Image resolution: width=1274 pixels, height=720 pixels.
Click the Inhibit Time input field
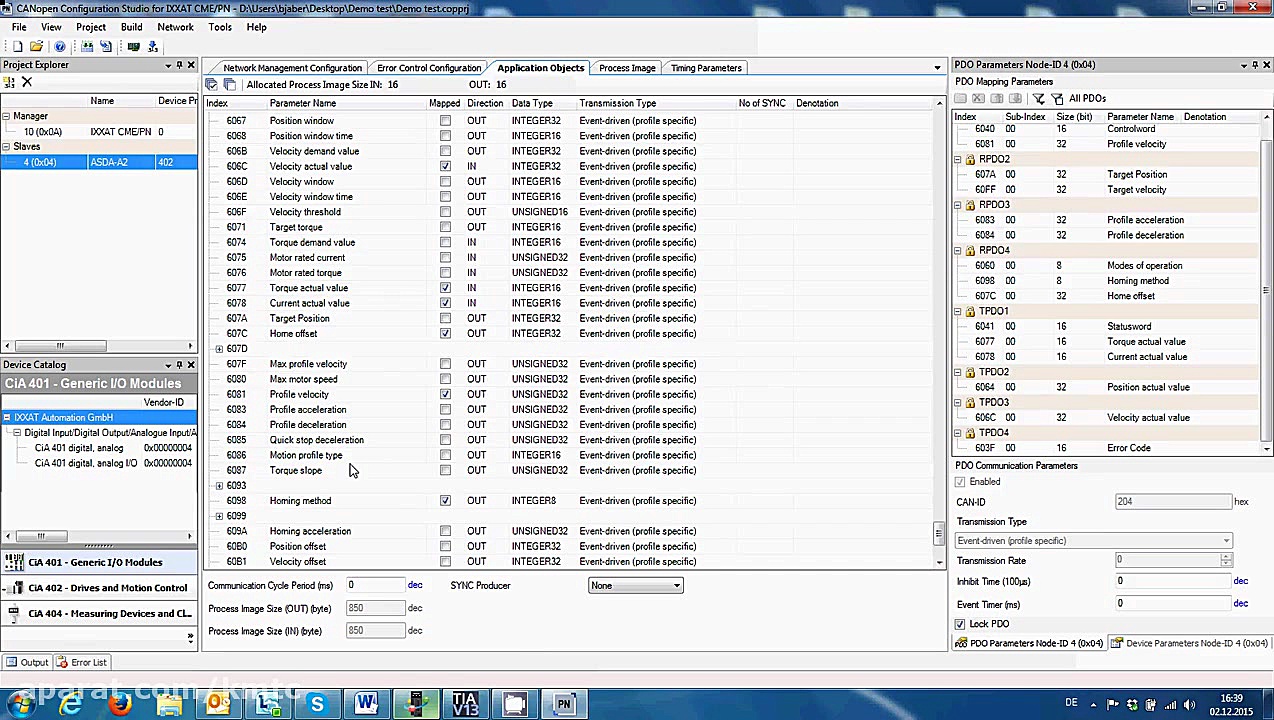pyautogui.click(x=1174, y=581)
